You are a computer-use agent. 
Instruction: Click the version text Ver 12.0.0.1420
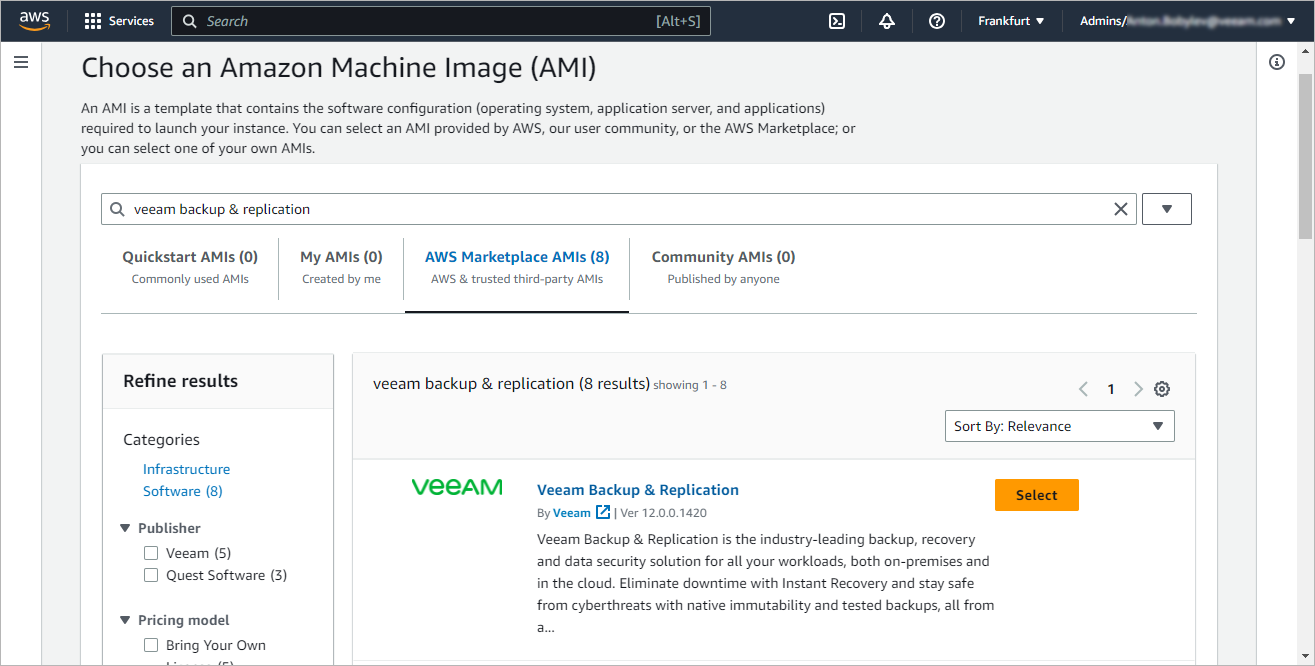(664, 513)
